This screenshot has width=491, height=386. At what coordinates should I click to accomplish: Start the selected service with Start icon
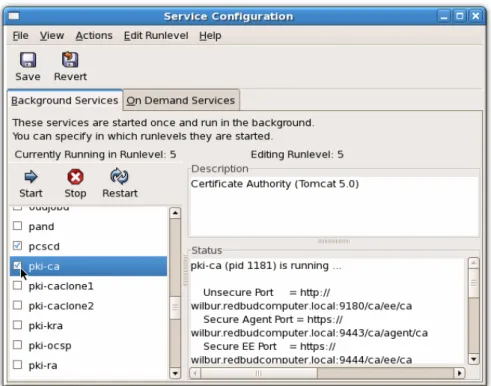coord(31,177)
